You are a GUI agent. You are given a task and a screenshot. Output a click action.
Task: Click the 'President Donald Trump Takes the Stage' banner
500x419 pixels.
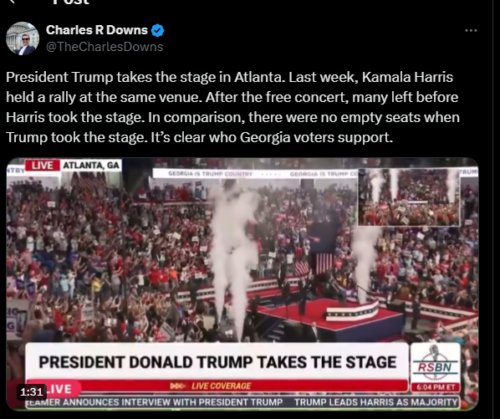coord(217,362)
